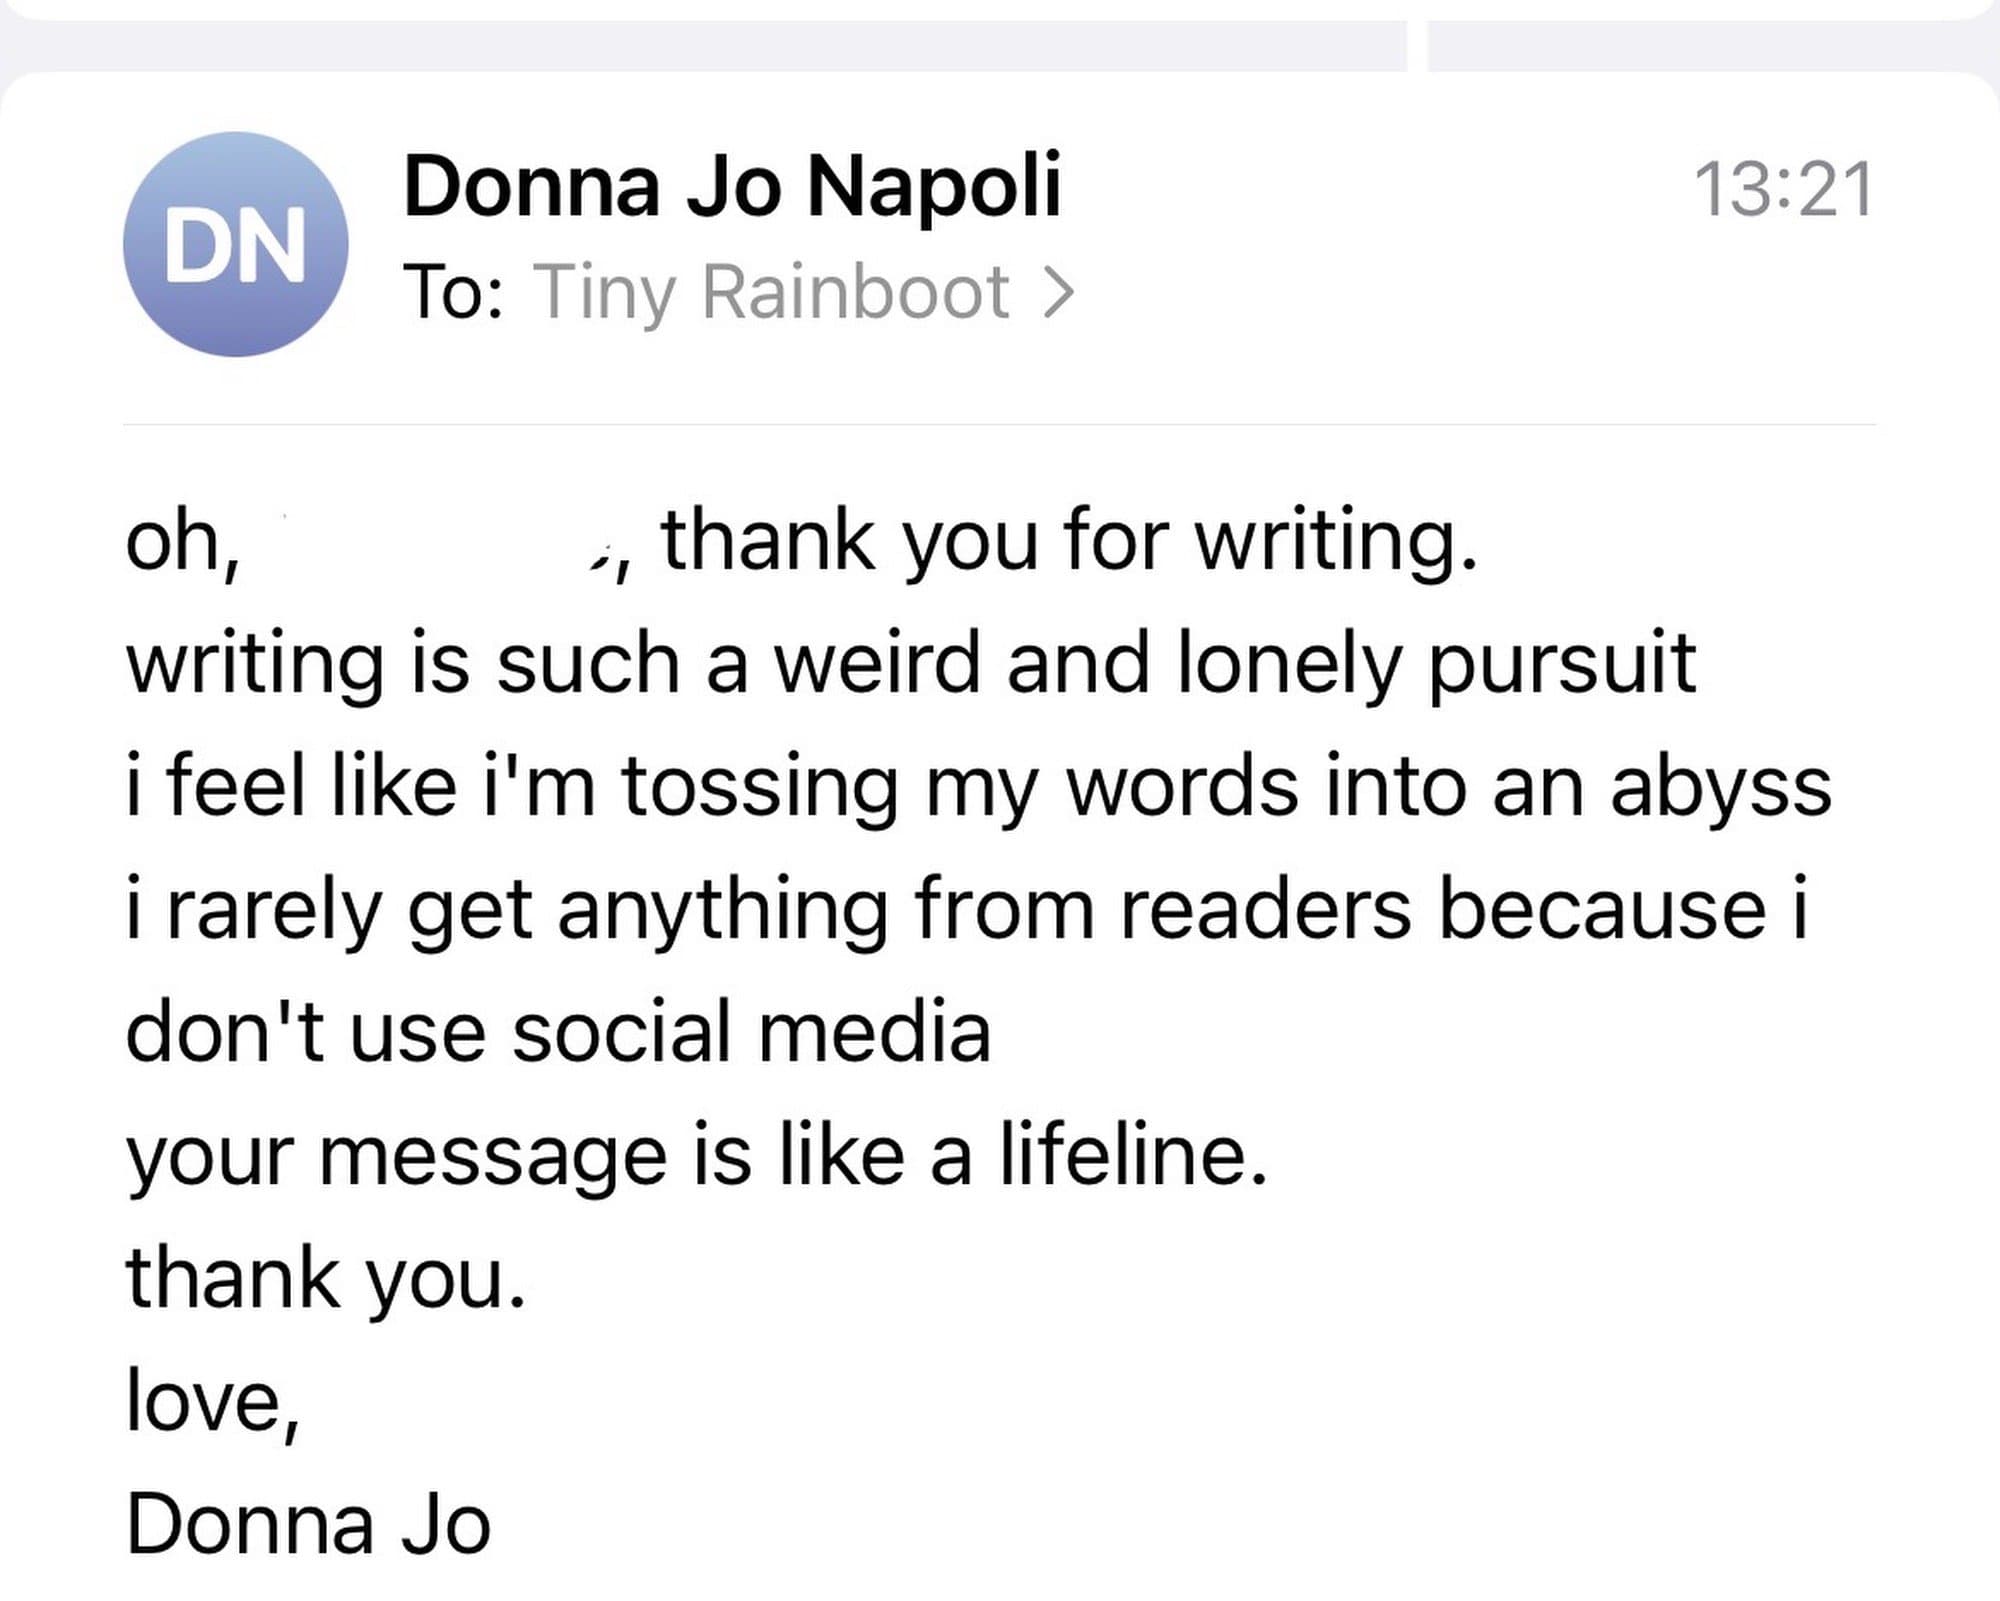Click the "don't use social media" line
The height and width of the screenshot is (1601, 2000).
pos(558,1032)
